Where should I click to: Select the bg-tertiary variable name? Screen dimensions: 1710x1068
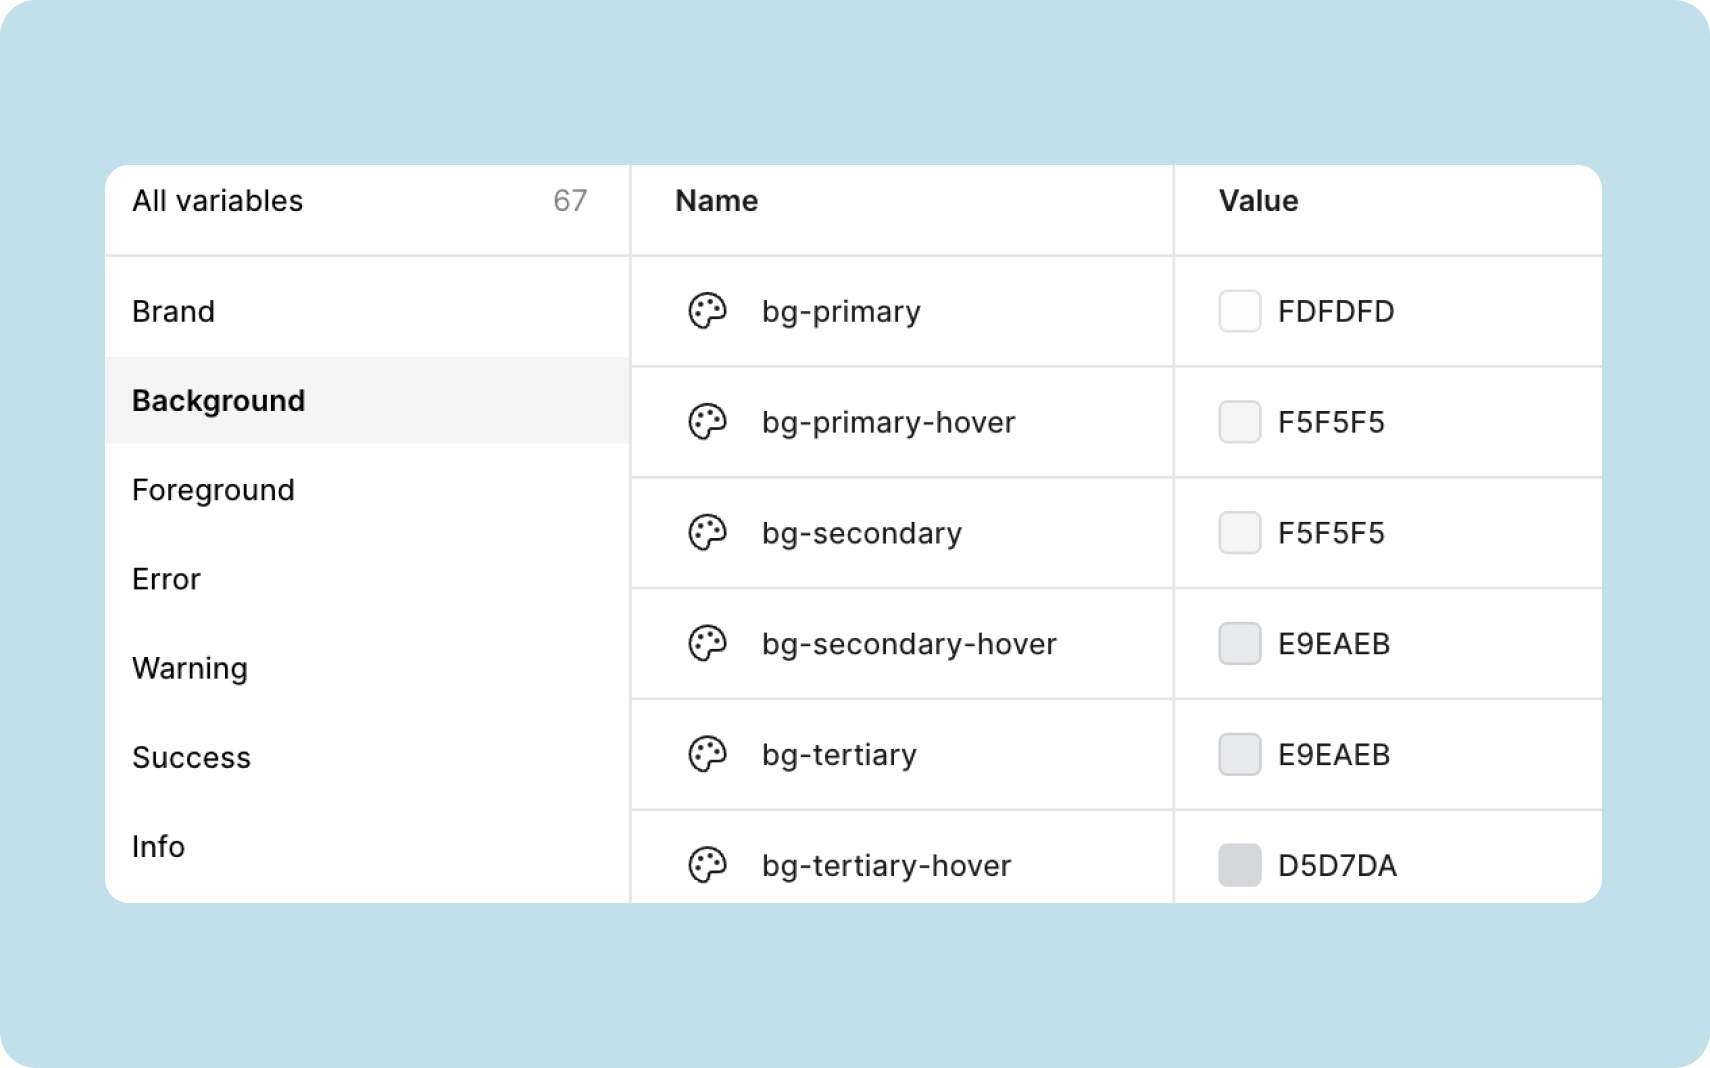click(839, 756)
